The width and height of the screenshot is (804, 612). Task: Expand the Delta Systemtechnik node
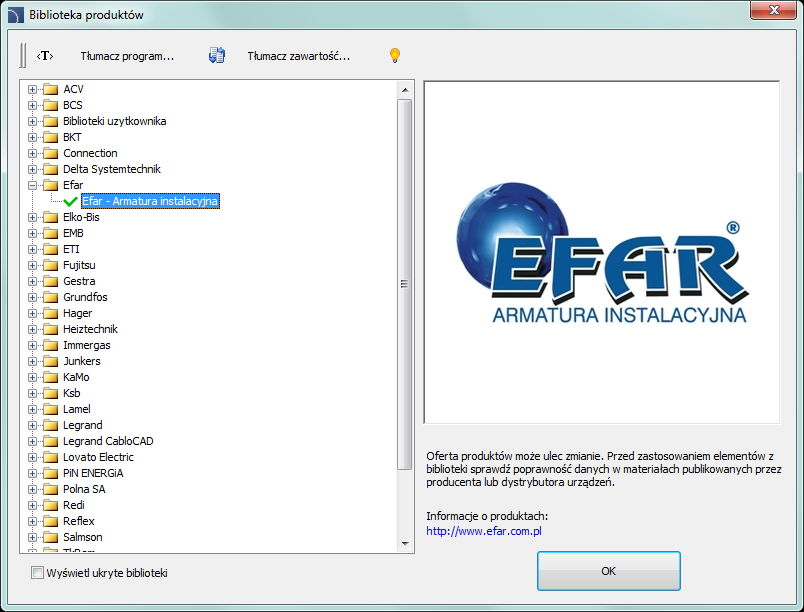pos(32,169)
